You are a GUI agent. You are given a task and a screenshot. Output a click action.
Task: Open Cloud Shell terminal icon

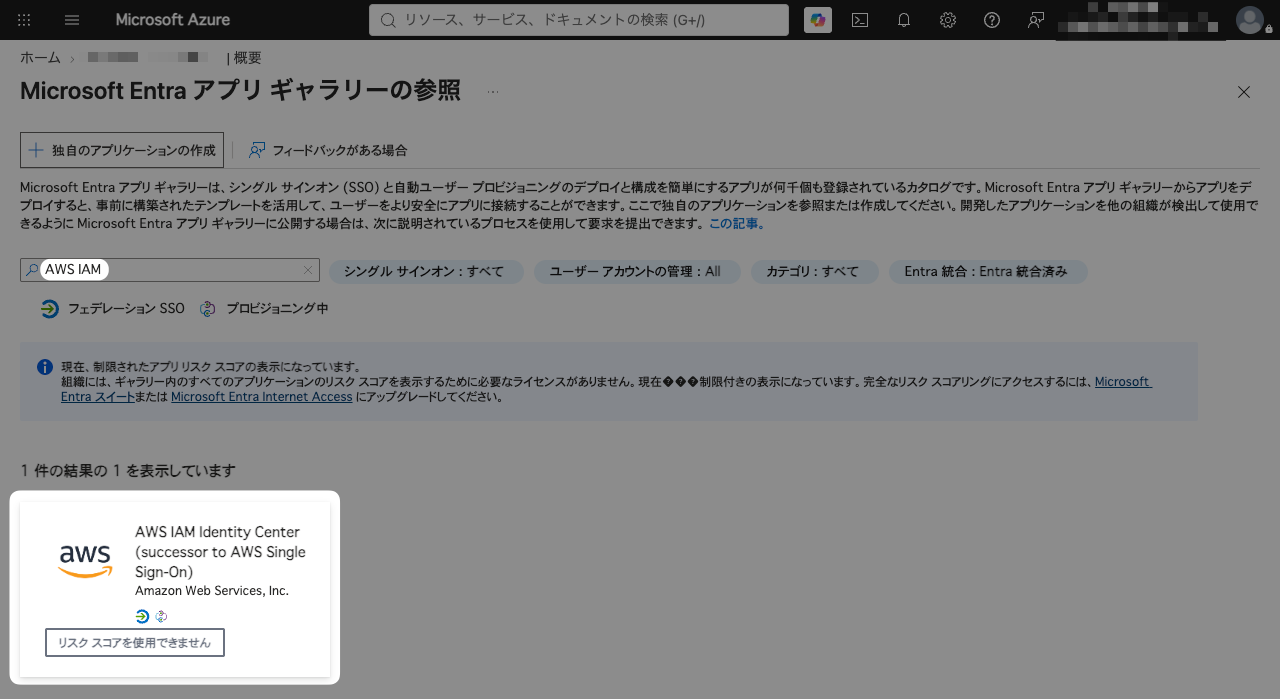pyautogui.click(x=860, y=20)
